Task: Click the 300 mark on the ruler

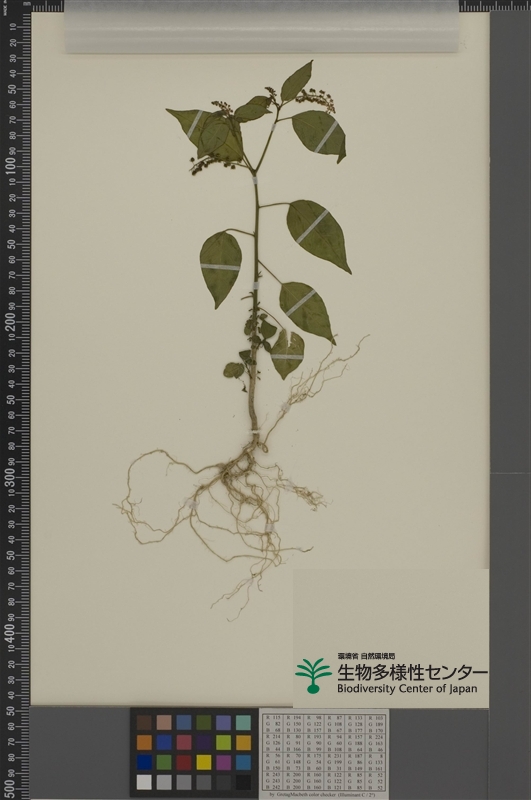Action: click(x=10, y=477)
